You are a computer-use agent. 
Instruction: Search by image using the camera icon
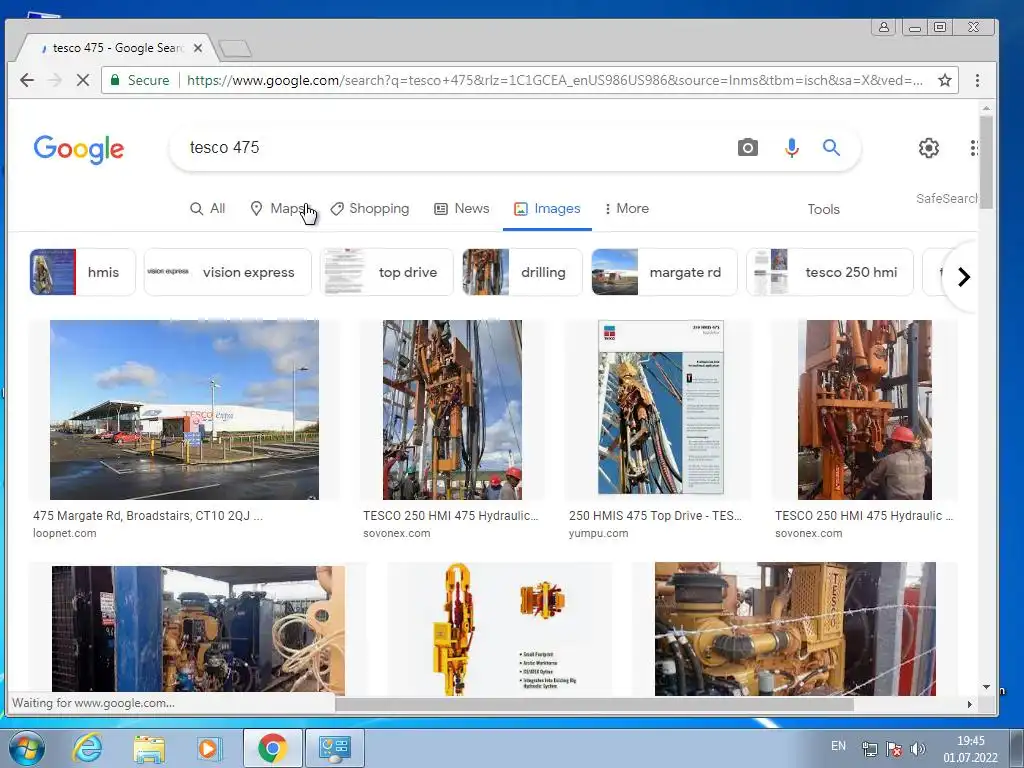click(x=748, y=148)
